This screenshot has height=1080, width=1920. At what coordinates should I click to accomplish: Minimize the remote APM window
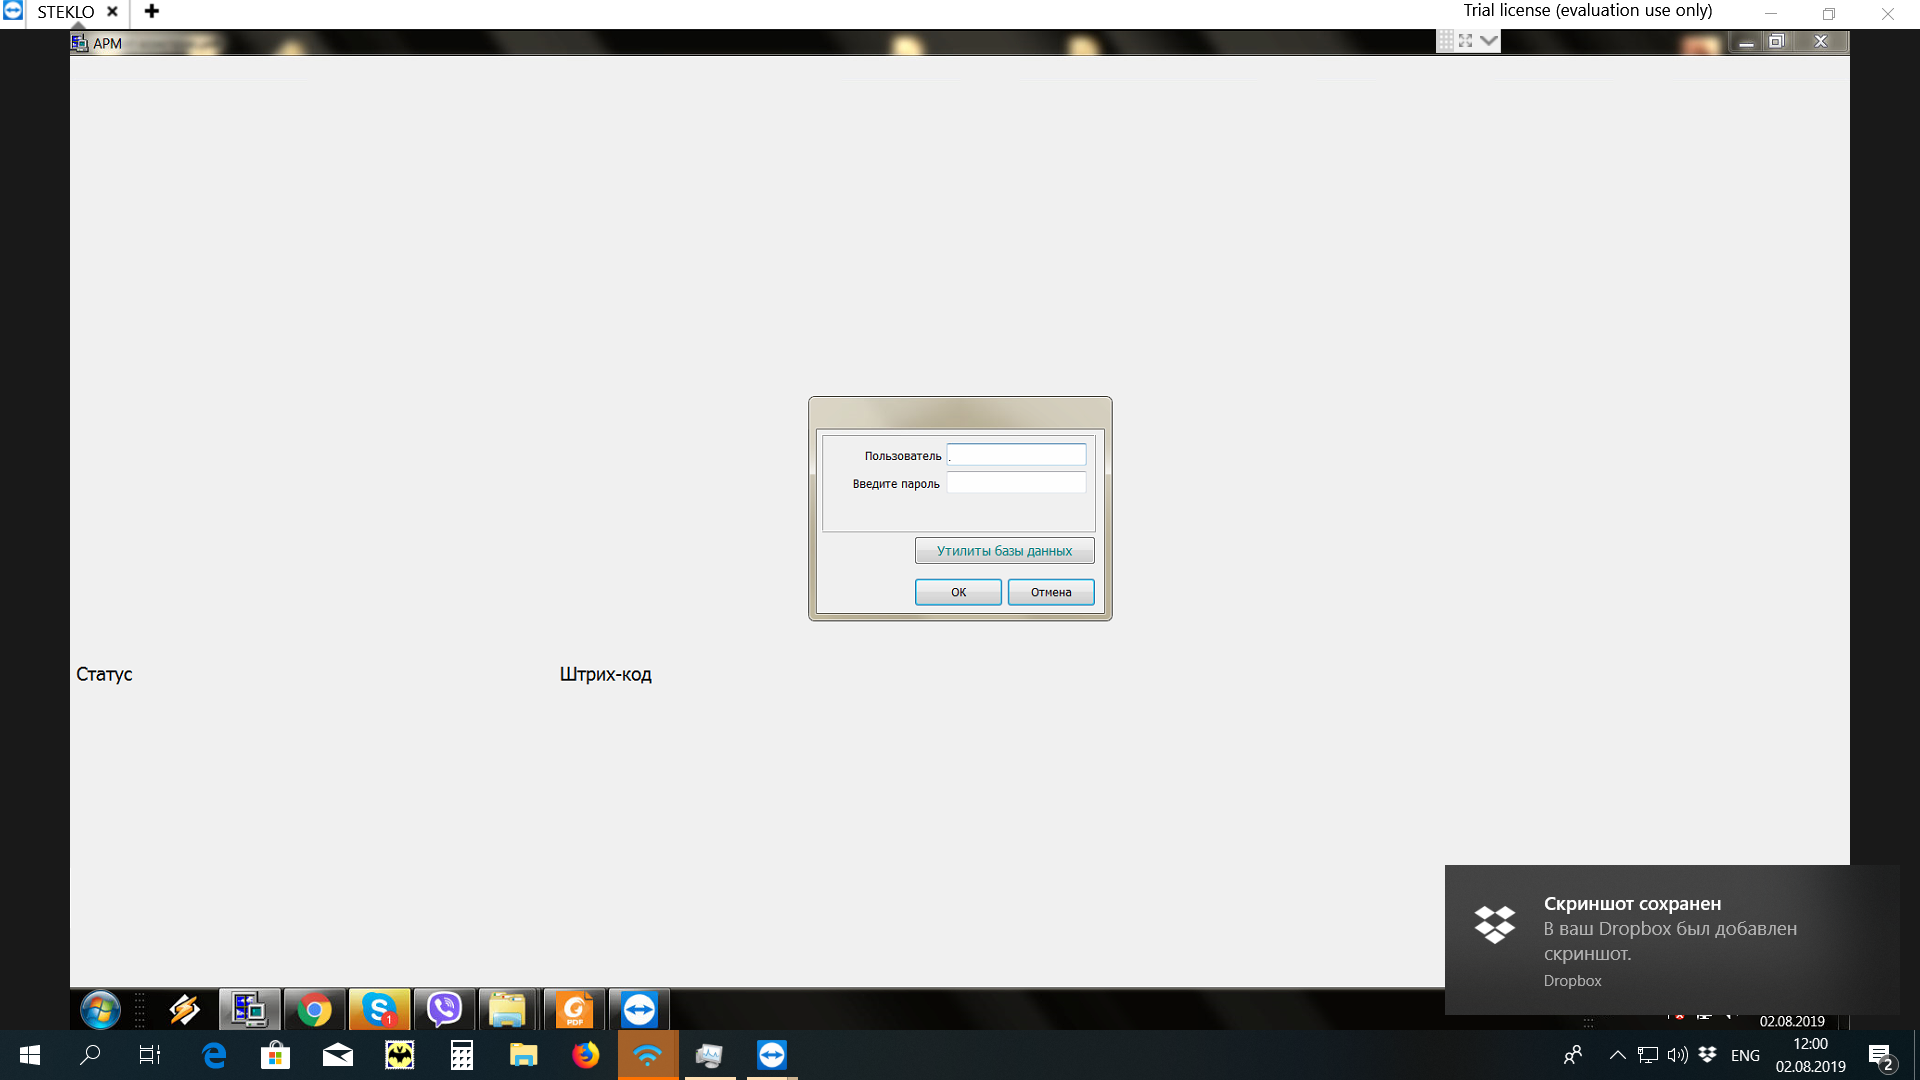pyautogui.click(x=1746, y=42)
